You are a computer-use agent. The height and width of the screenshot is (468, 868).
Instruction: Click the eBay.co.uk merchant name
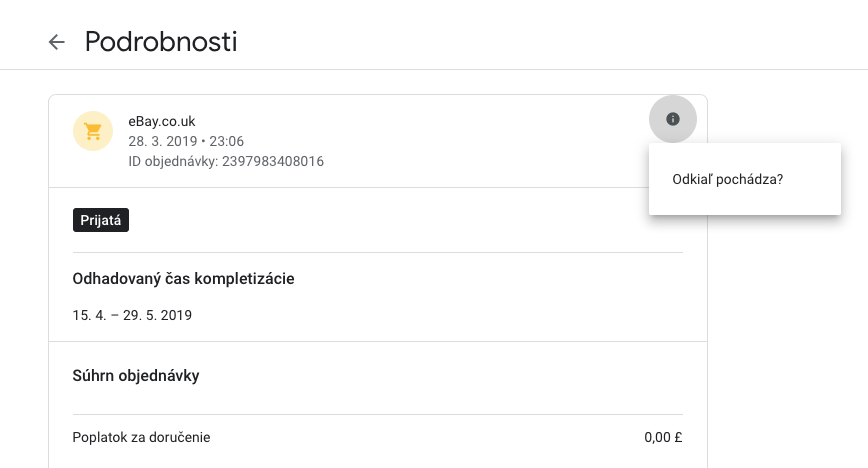coord(162,121)
